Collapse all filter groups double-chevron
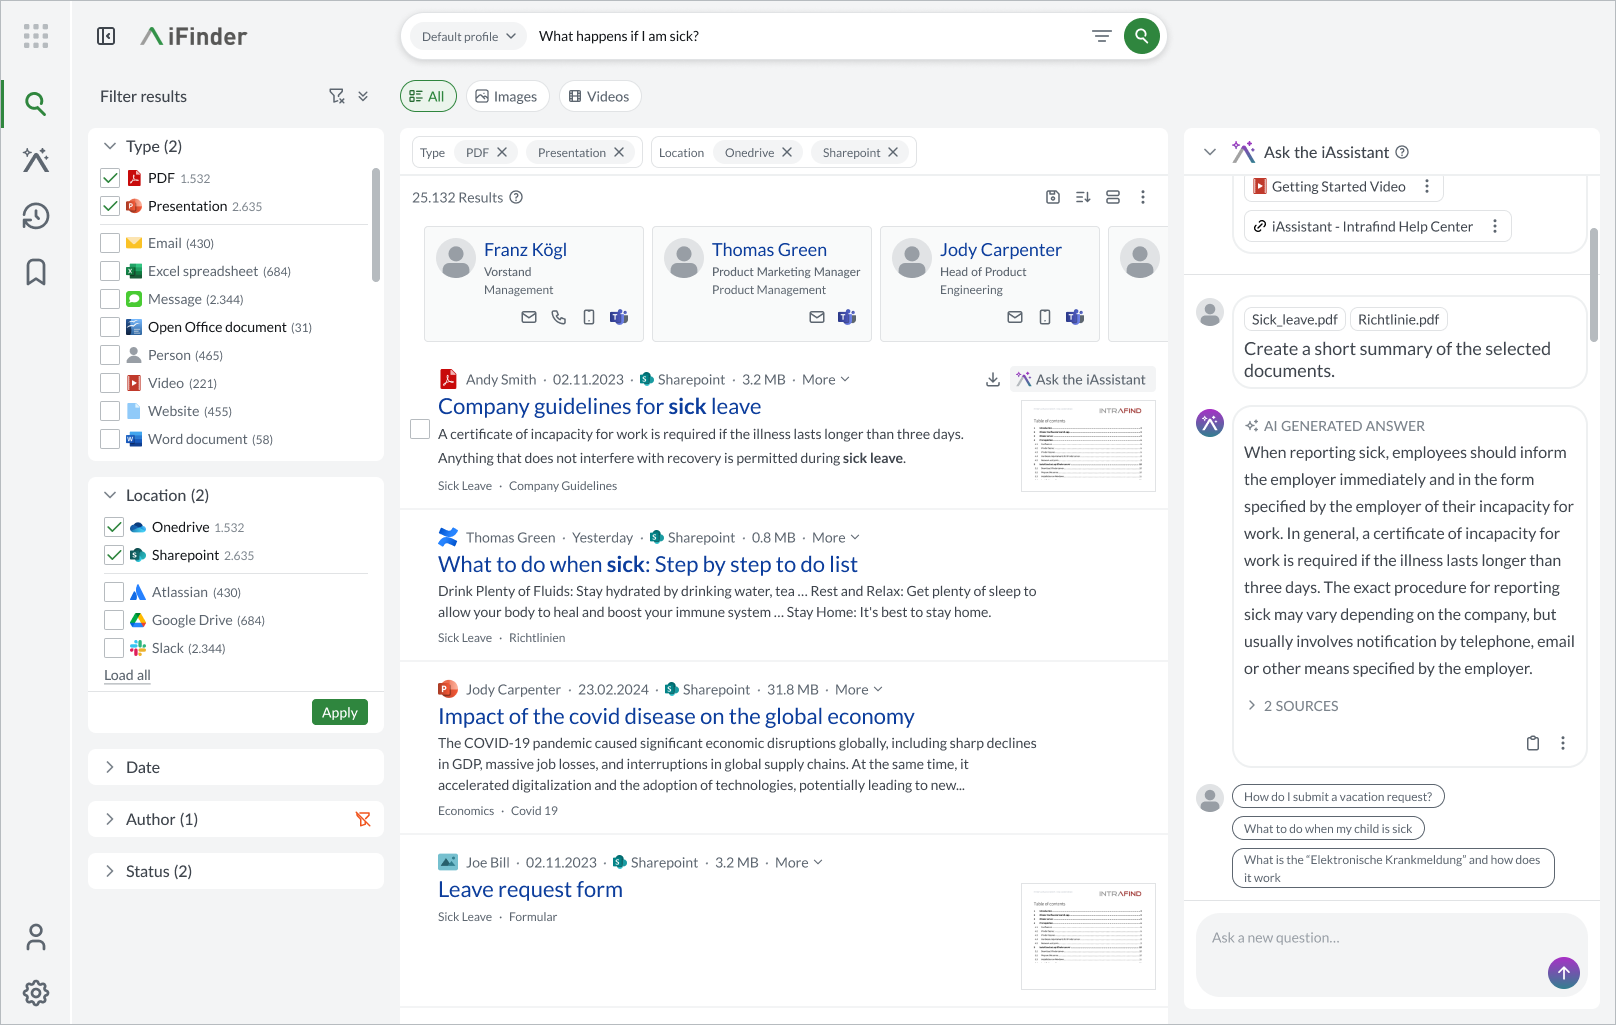The width and height of the screenshot is (1616, 1025). click(363, 96)
